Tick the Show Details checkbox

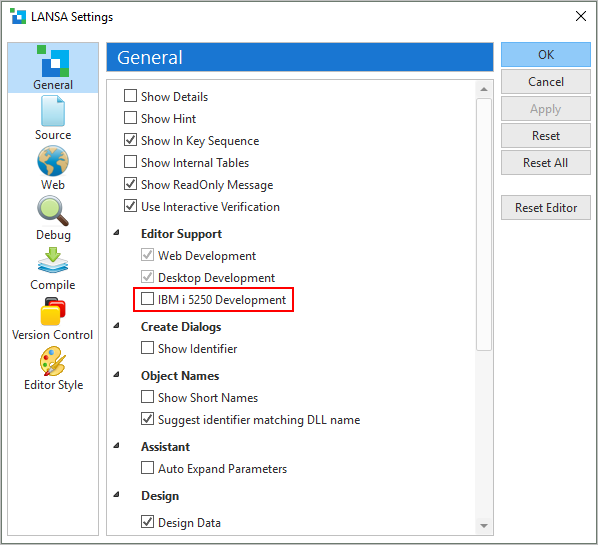pyautogui.click(x=130, y=96)
